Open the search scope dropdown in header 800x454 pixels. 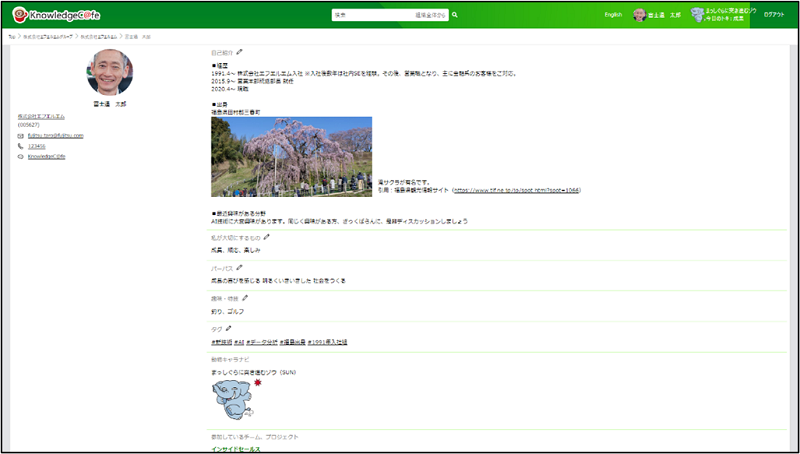(x=431, y=16)
